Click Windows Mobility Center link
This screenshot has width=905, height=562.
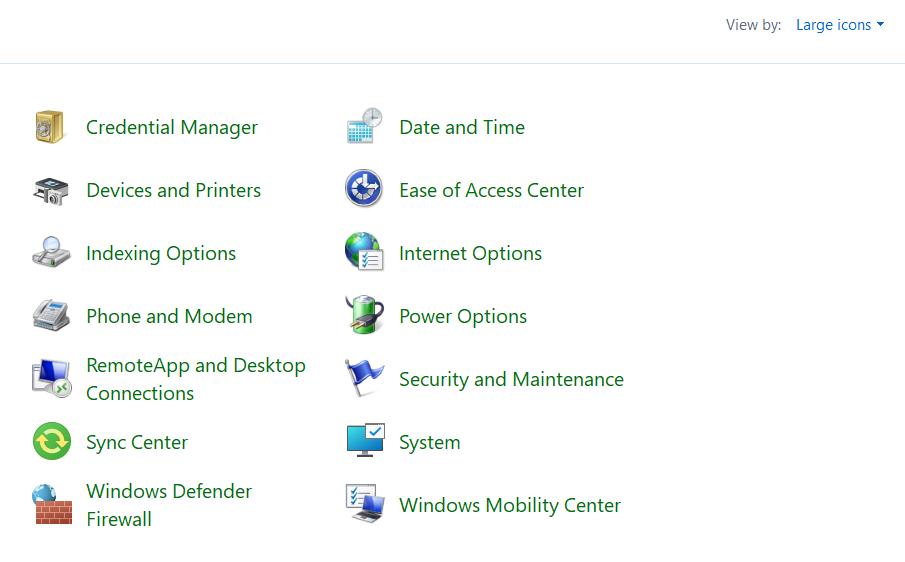510,505
